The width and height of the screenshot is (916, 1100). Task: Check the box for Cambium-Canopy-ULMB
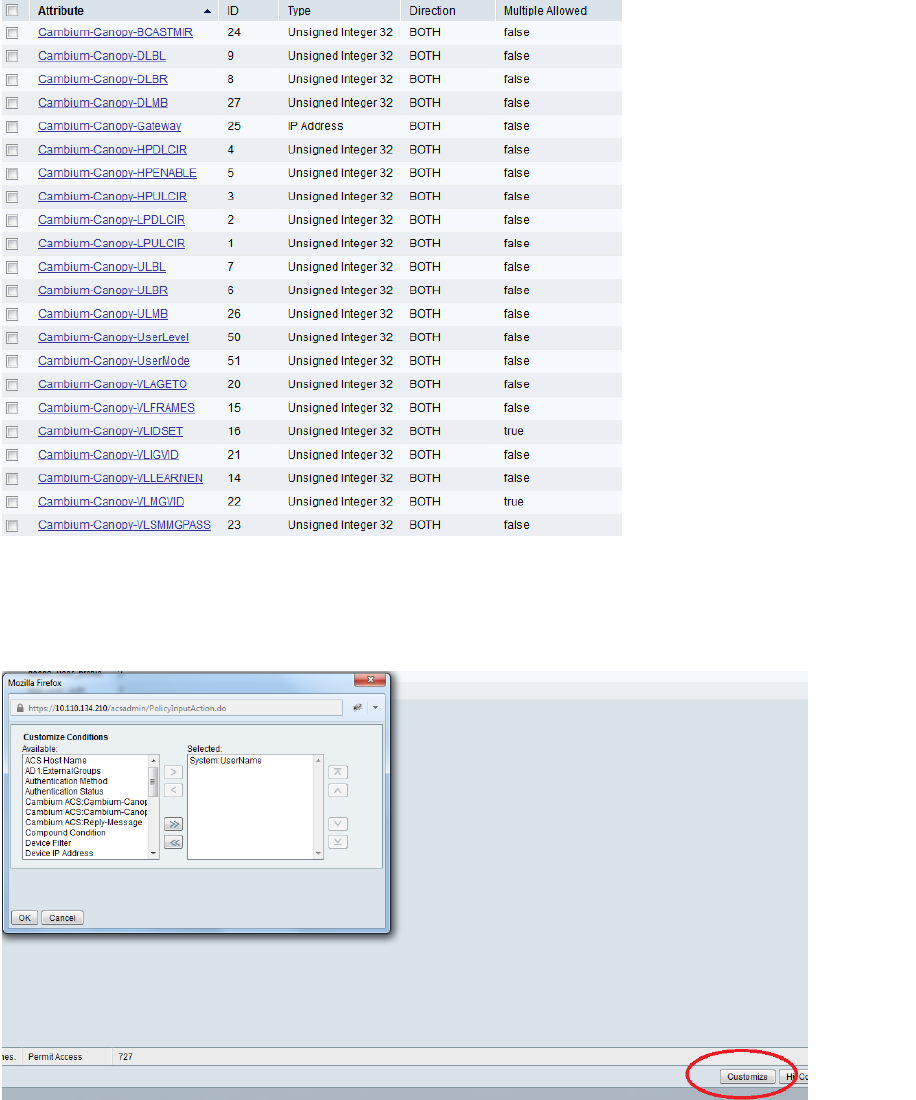tap(12, 314)
